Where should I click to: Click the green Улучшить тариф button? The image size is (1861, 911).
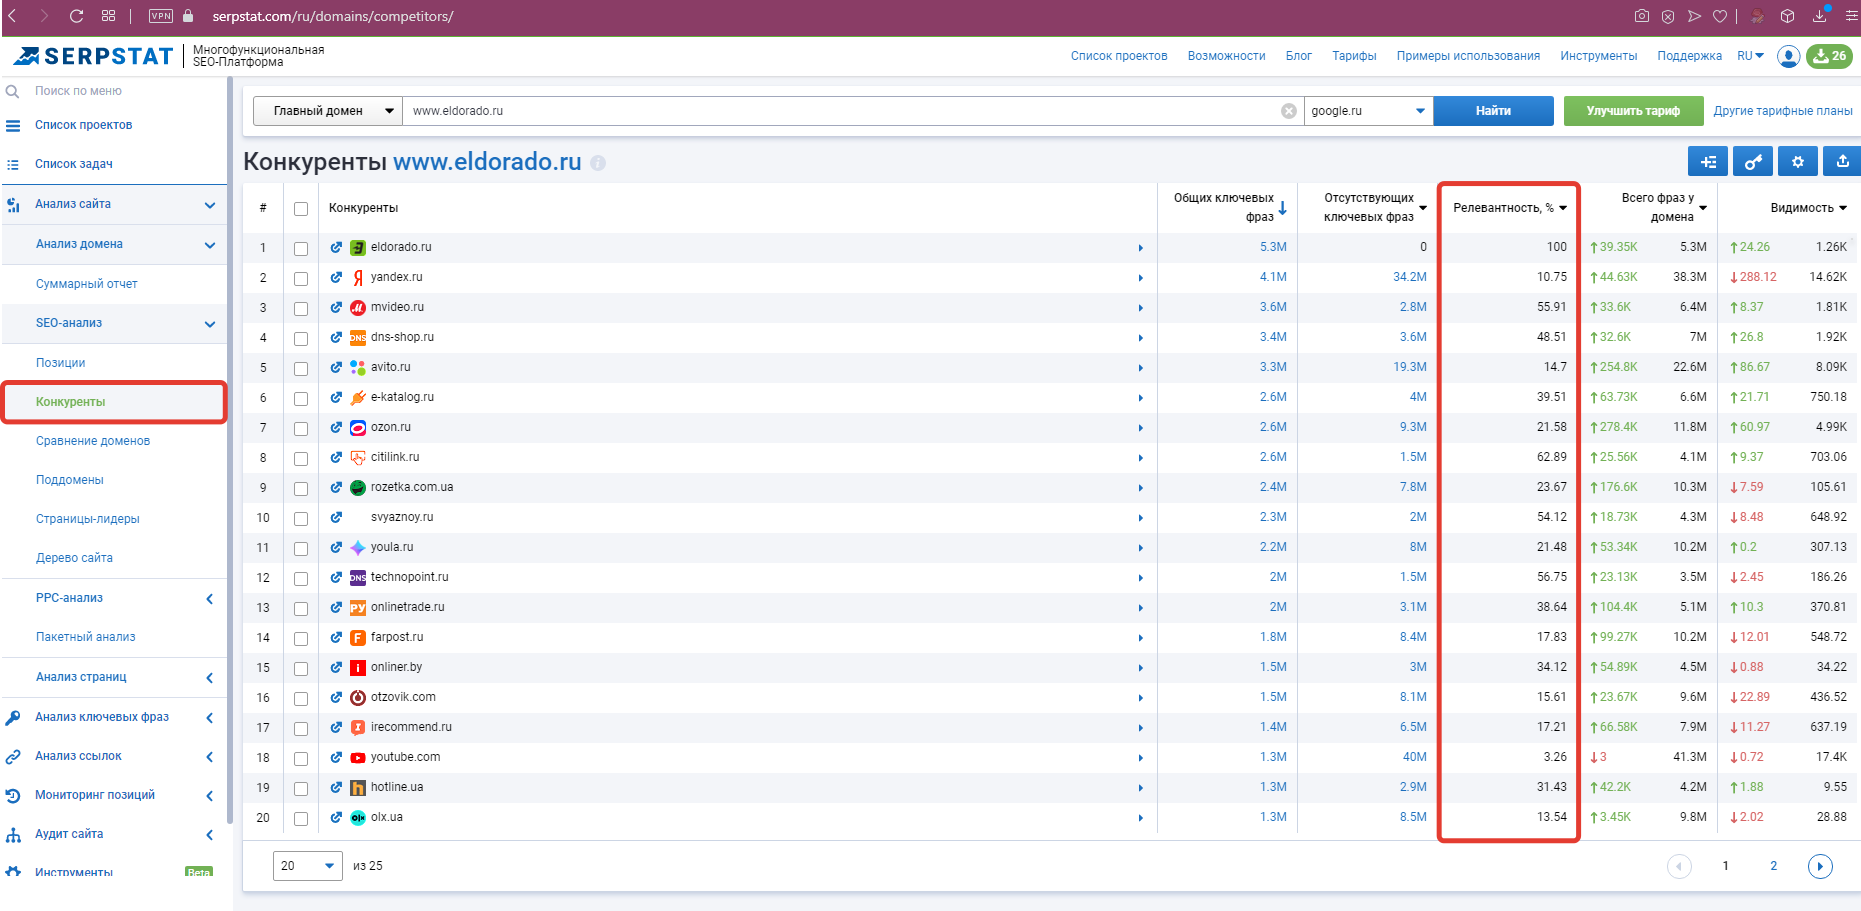1633,111
